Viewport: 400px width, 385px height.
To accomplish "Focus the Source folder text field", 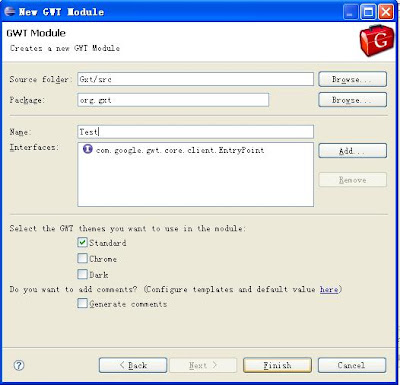I will pos(195,79).
